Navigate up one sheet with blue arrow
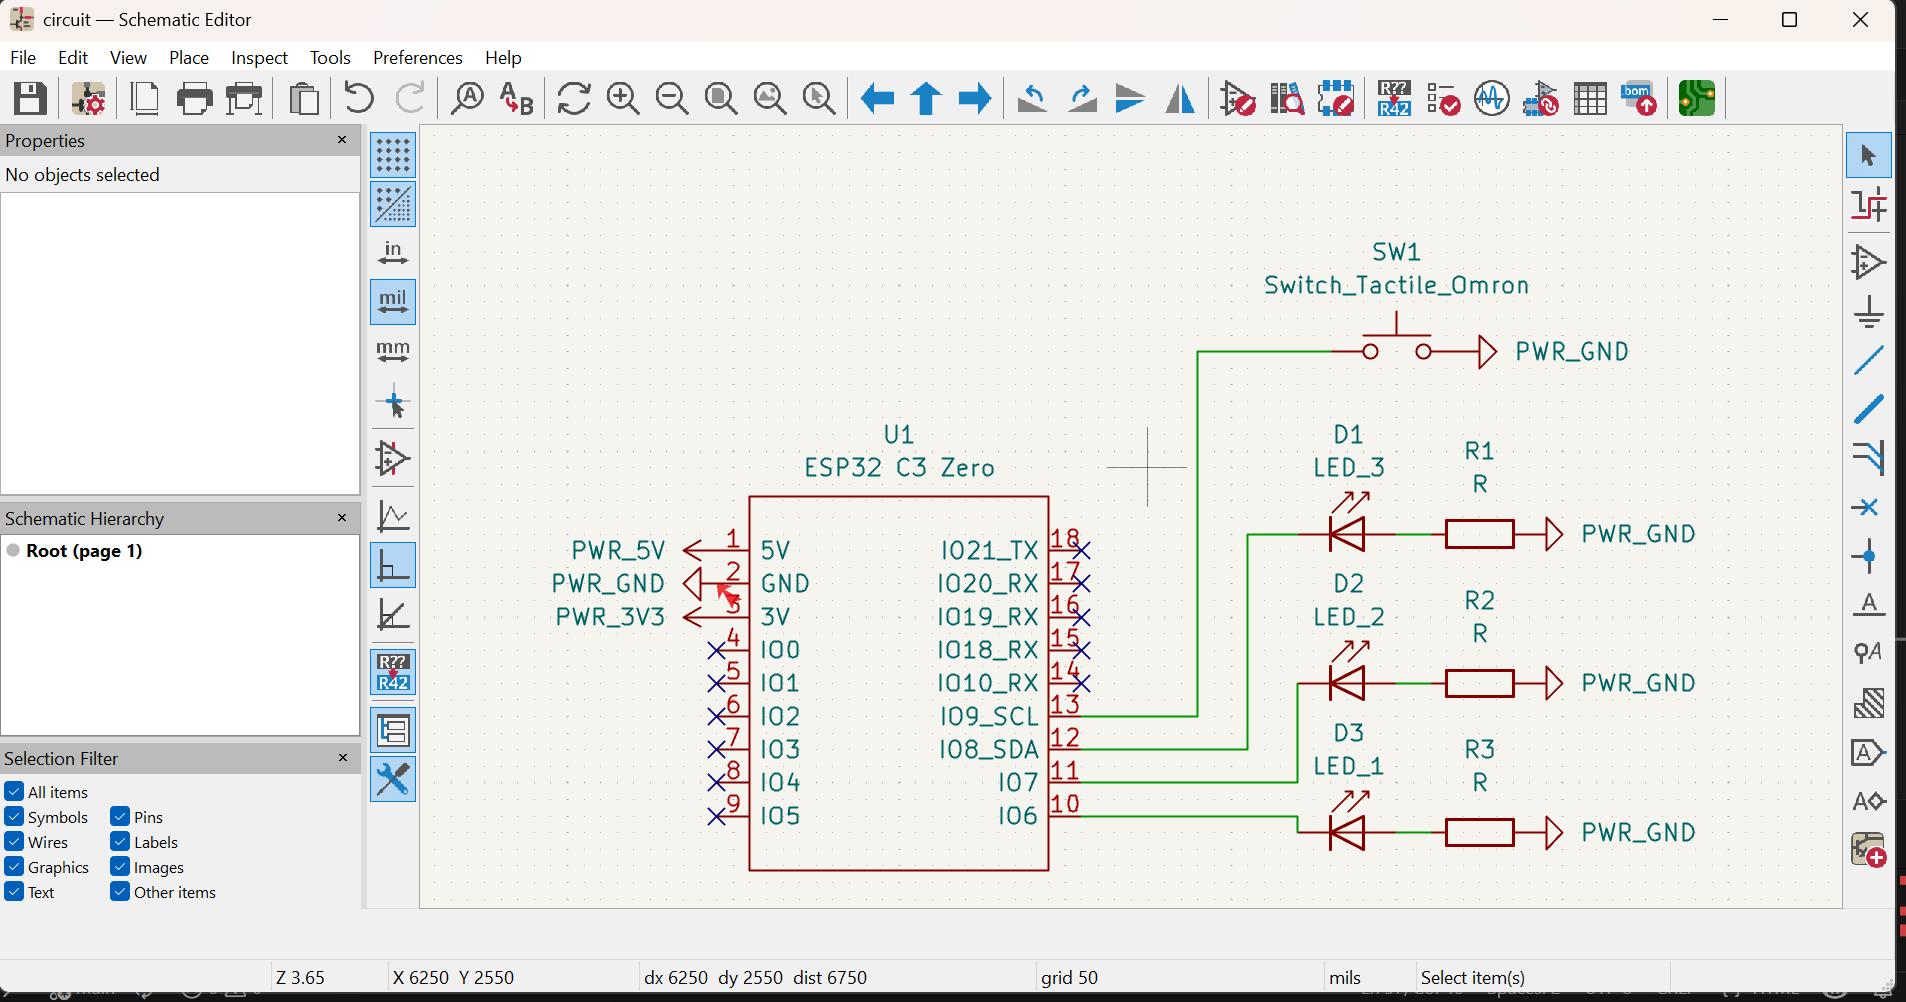This screenshot has height=1002, width=1906. coord(926,99)
